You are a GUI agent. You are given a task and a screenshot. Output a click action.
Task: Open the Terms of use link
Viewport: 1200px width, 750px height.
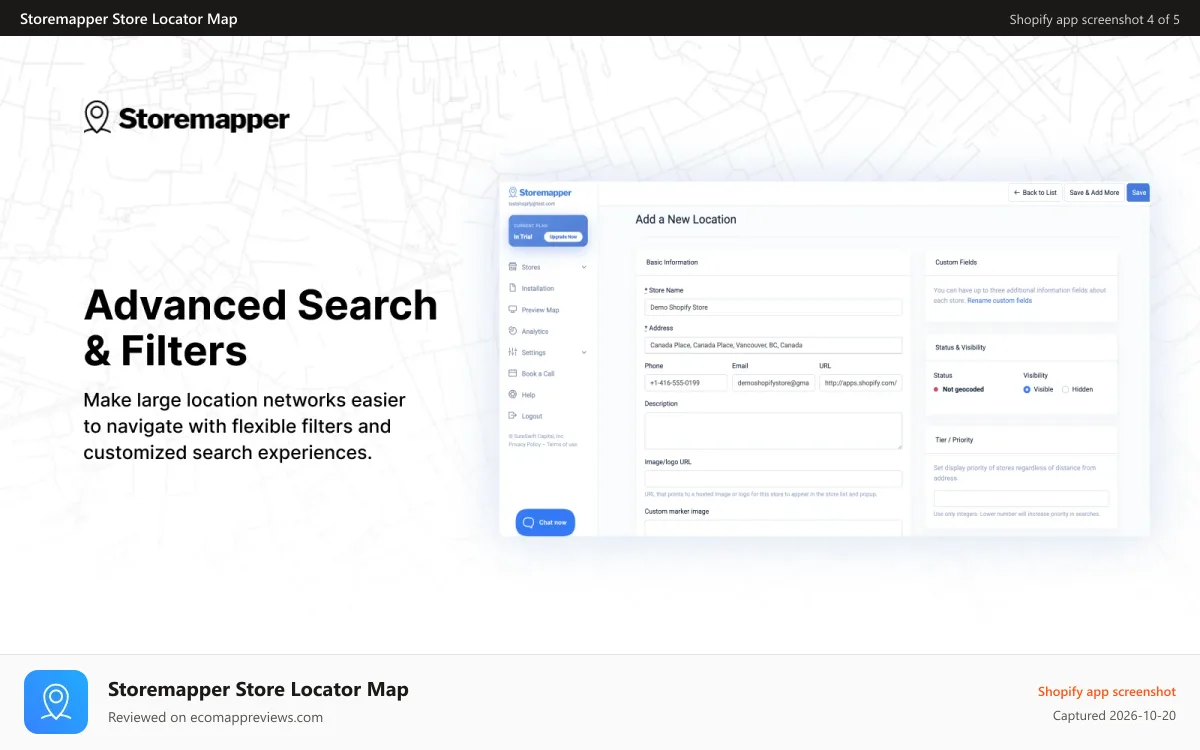click(562, 444)
